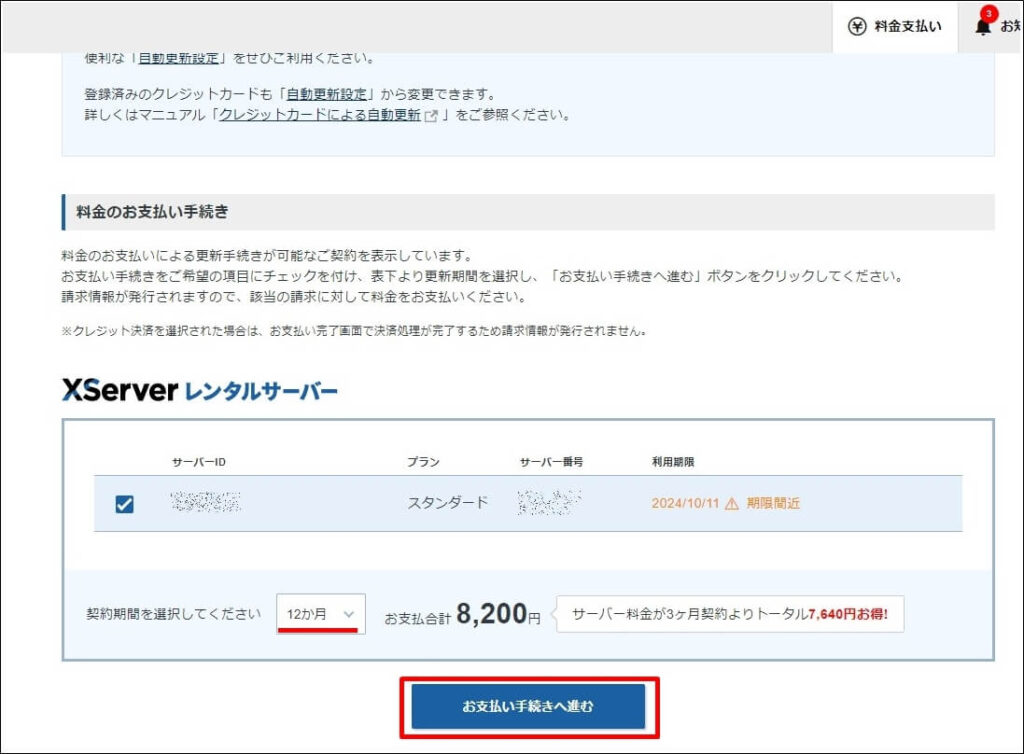Click the 2024/10/11 expiry date

[684, 503]
